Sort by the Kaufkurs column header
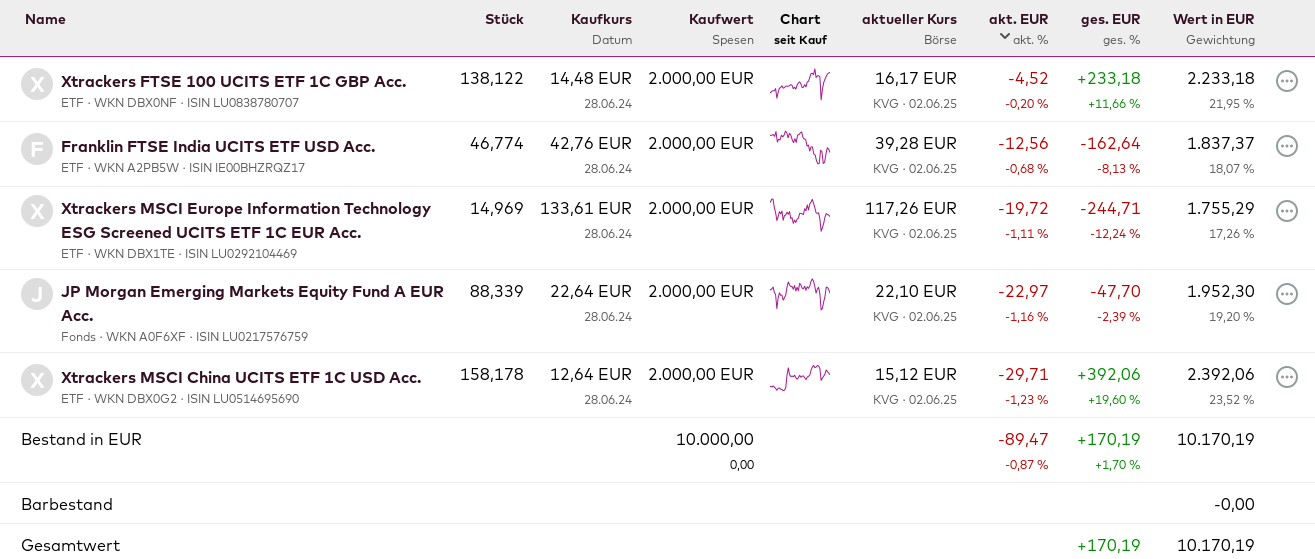 click(x=601, y=19)
